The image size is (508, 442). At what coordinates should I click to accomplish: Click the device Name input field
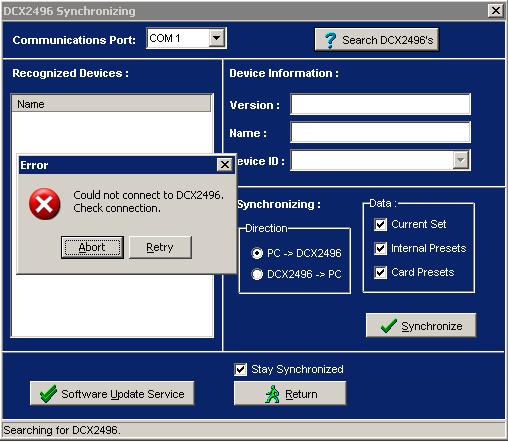coord(380,132)
